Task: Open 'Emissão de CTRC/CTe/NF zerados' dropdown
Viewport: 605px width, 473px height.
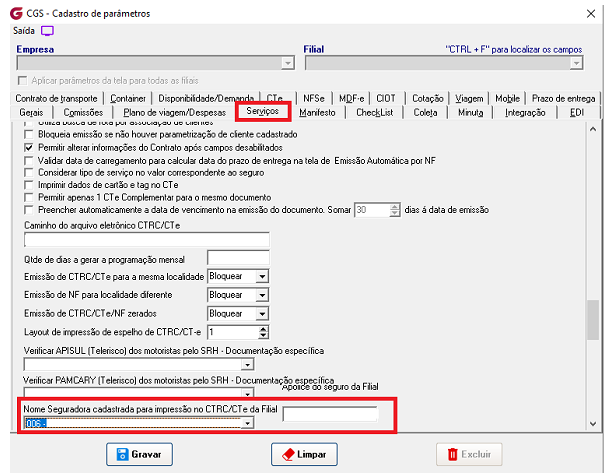Action: click(x=262, y=314)
